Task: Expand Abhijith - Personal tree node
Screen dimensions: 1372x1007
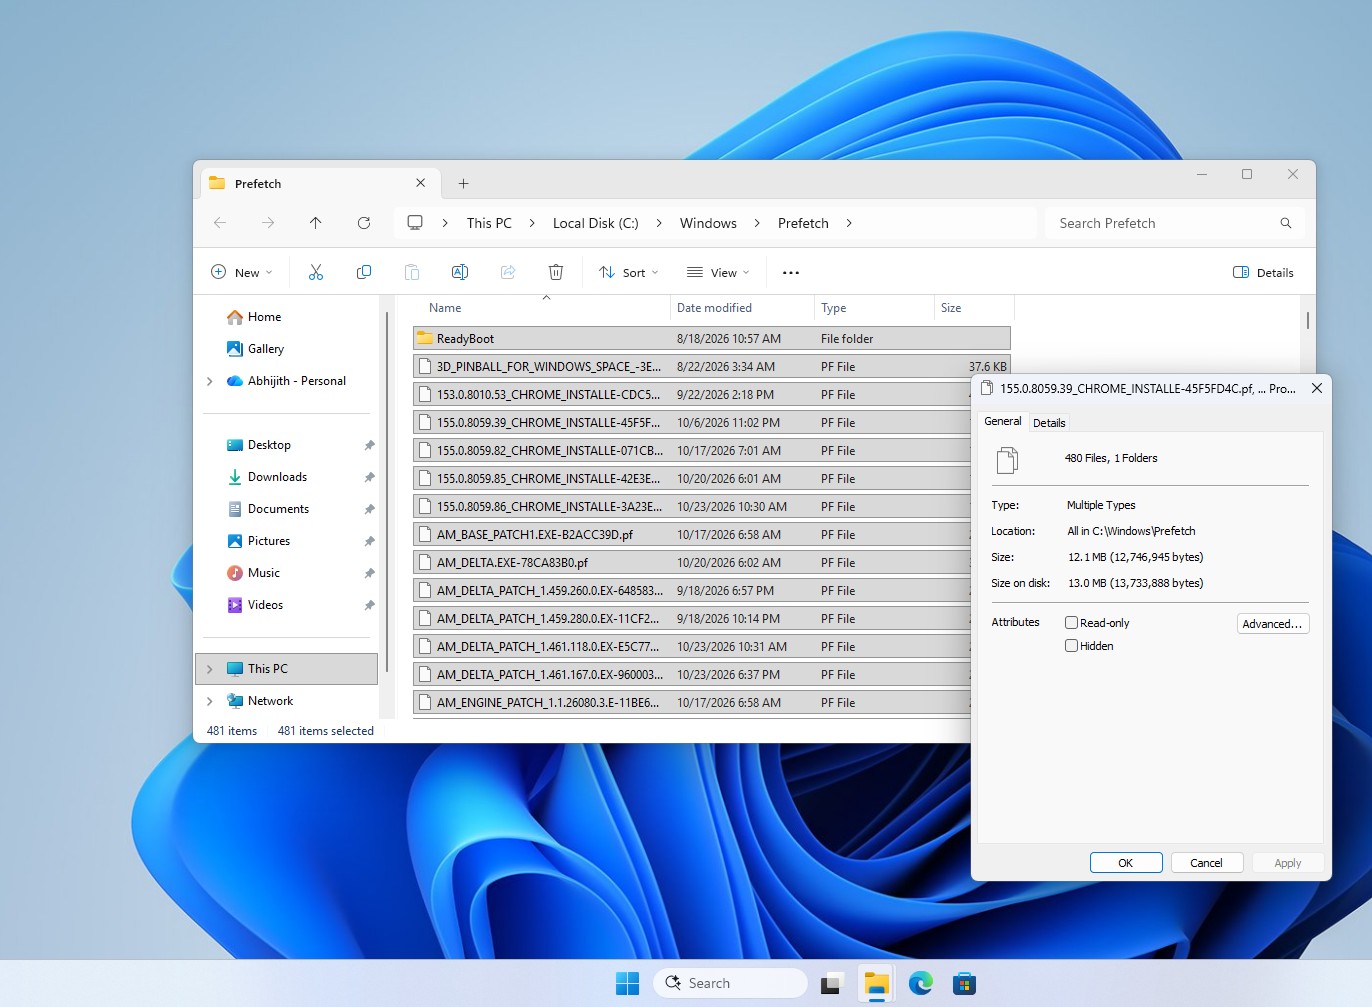Action: (210, 381)
